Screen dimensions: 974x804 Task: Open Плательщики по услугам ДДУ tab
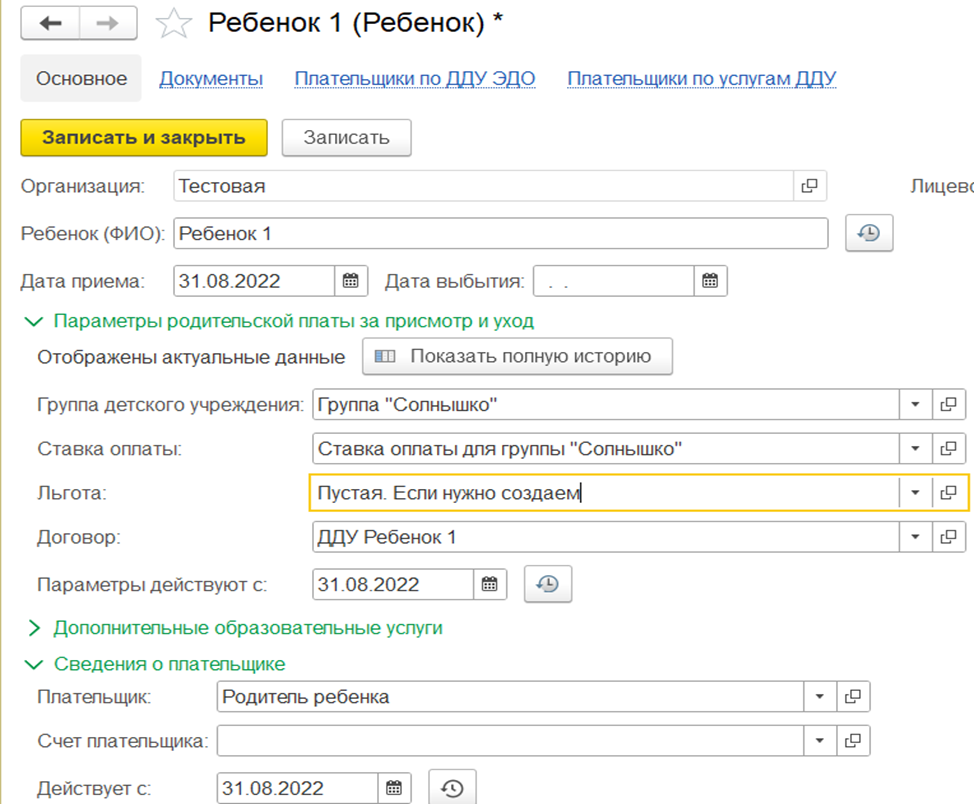[702, 79]
